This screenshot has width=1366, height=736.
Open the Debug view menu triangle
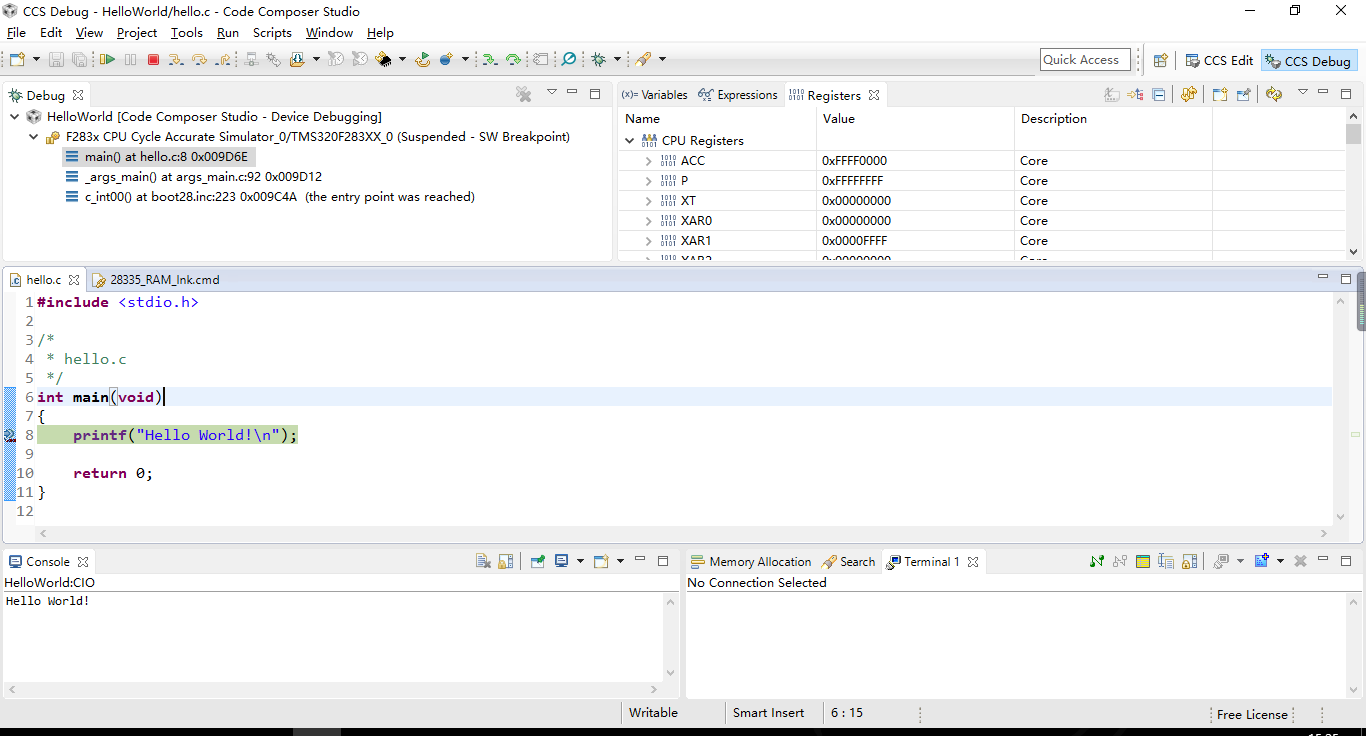(551, 92)
